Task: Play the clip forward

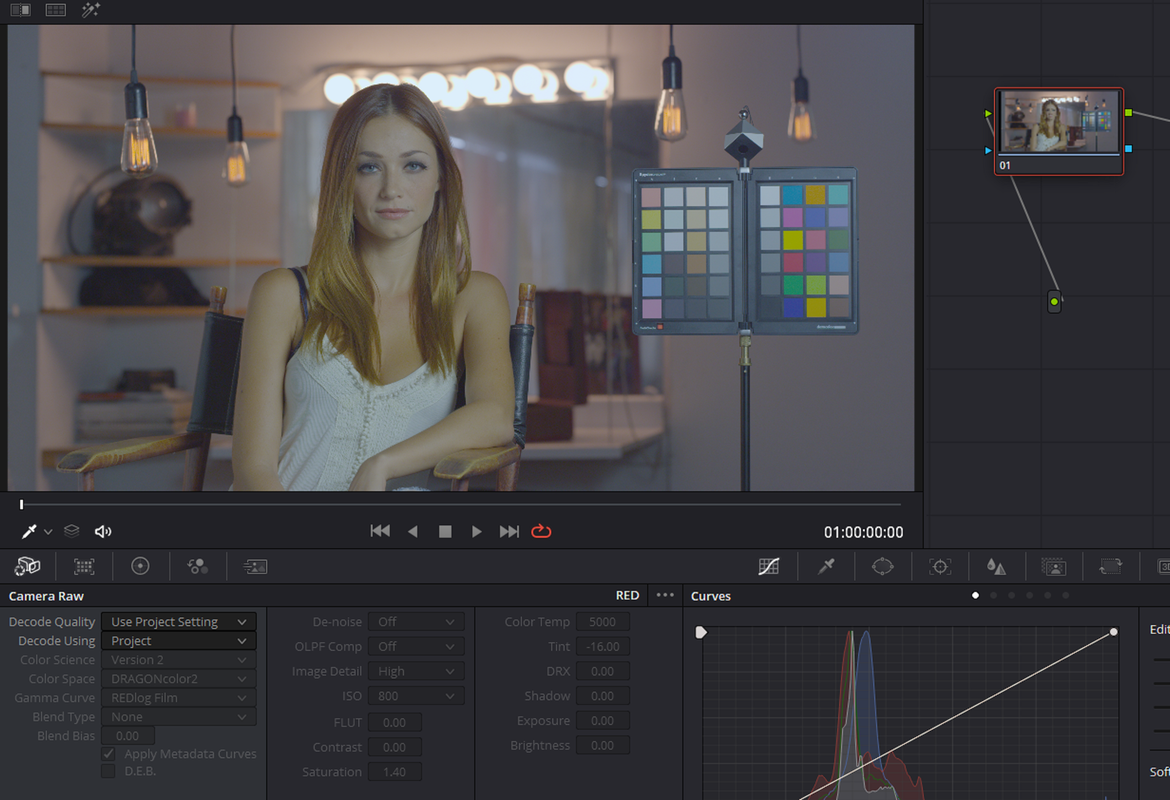Action: 476,531
